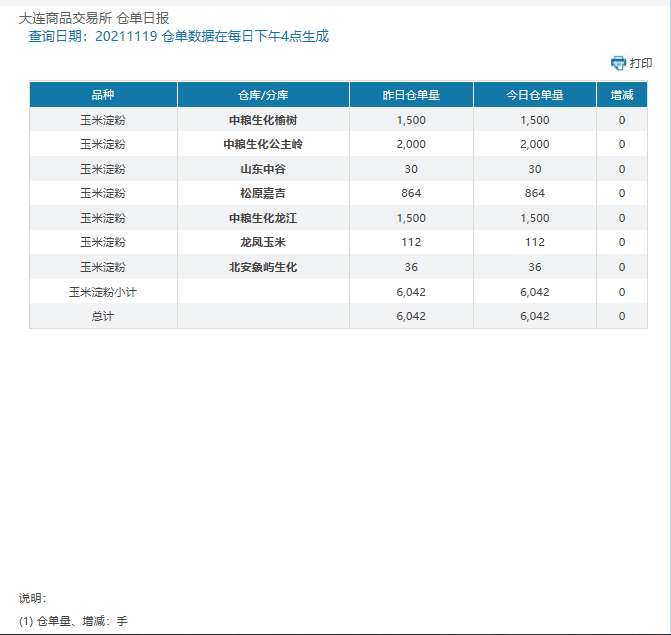This screenshot has height=635, width=671.
Task: Click 玉米淀粉 in the 龙凤玉米 row
Action: click(x=103, y=242)
